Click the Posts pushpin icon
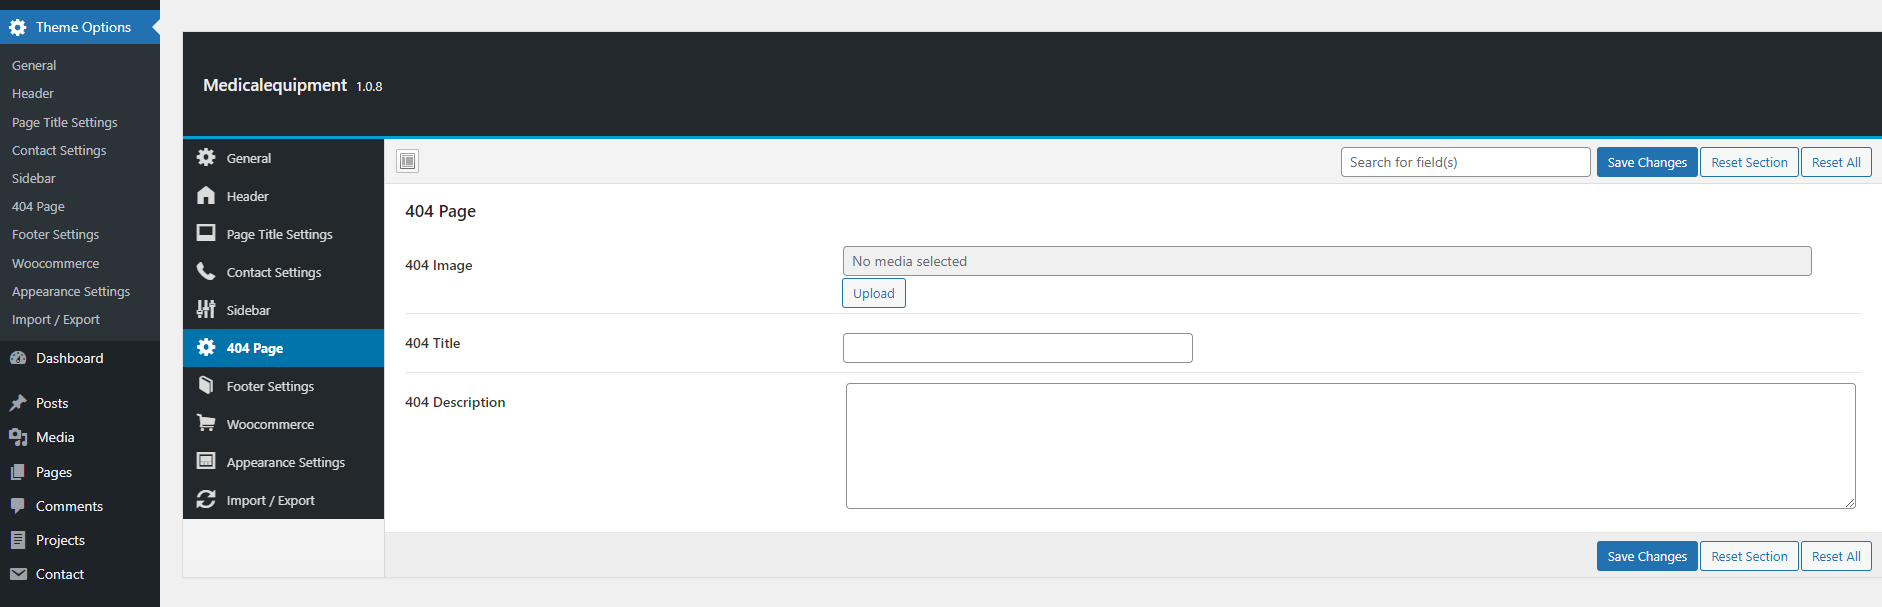Image resolution: width=1882 pixels, height=607 pixels. point(18,403)
